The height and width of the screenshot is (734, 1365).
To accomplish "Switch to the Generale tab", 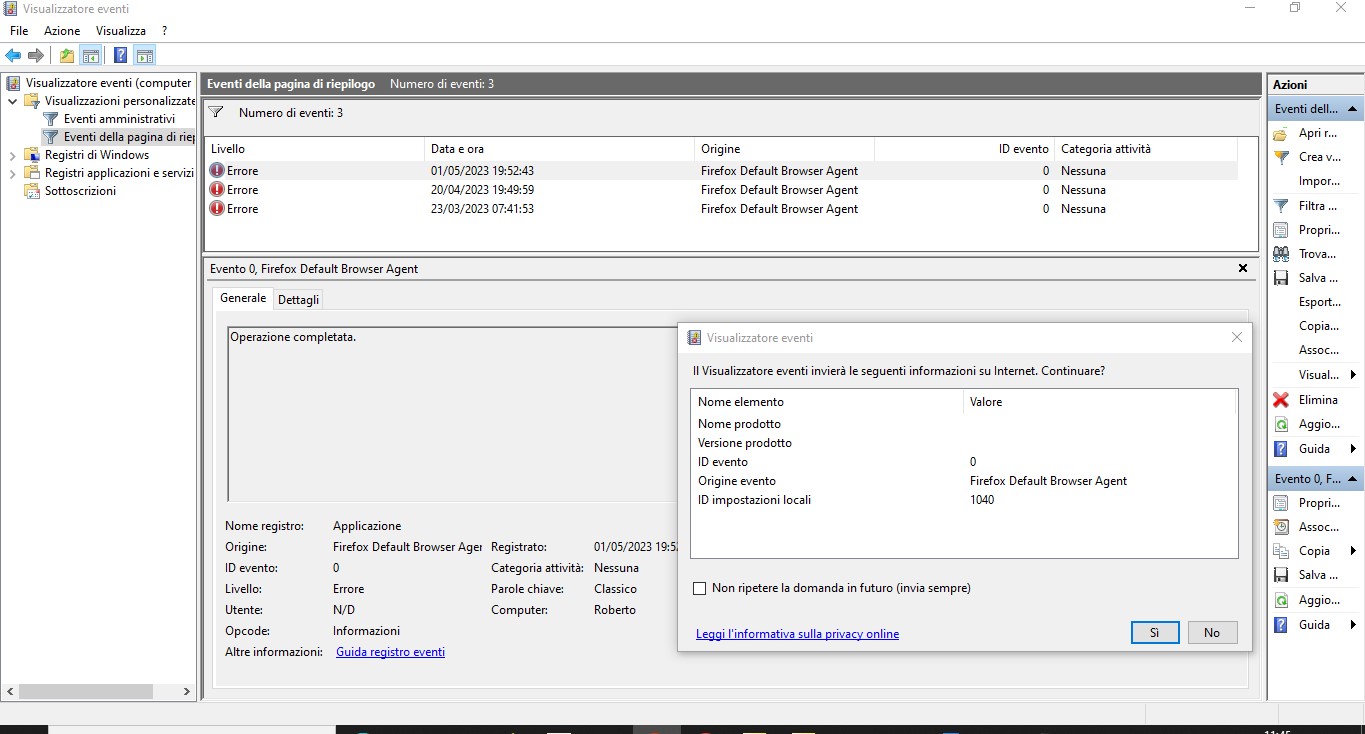I will click(243, 298).
